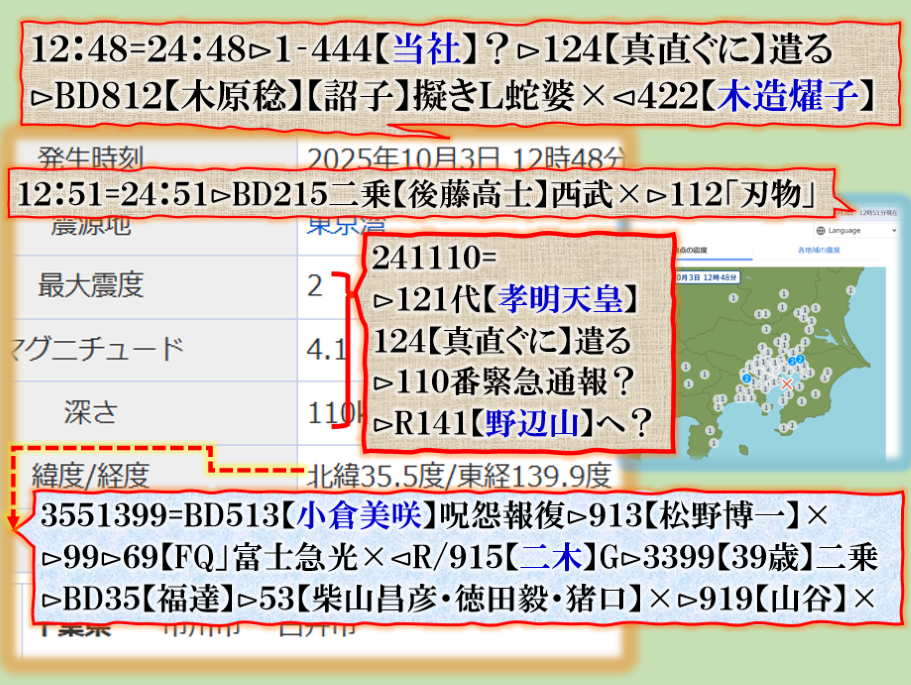911x685 pixels.
Task: Click the westernmost blue intensity 2 marker
Action: click(x=746, y=379)
